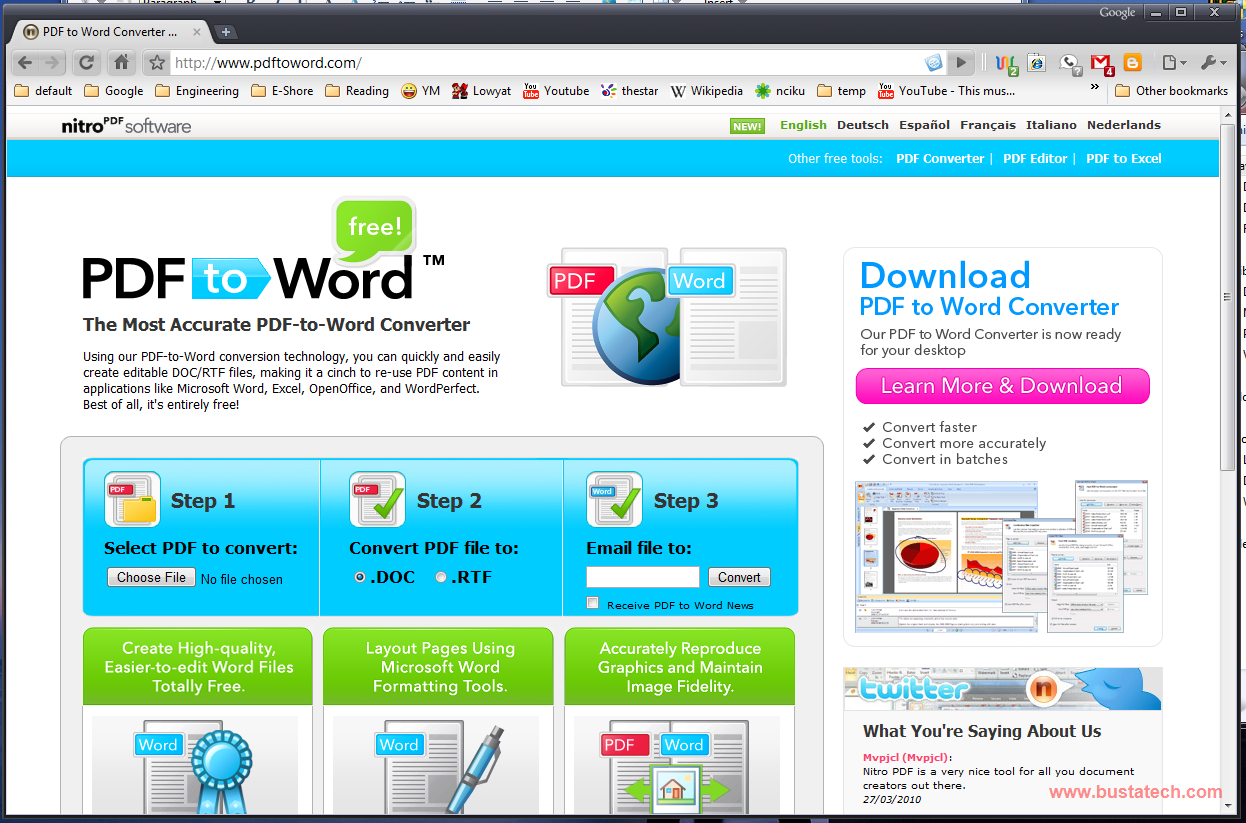Click the PDF Word house picture image

coord(678,765)
